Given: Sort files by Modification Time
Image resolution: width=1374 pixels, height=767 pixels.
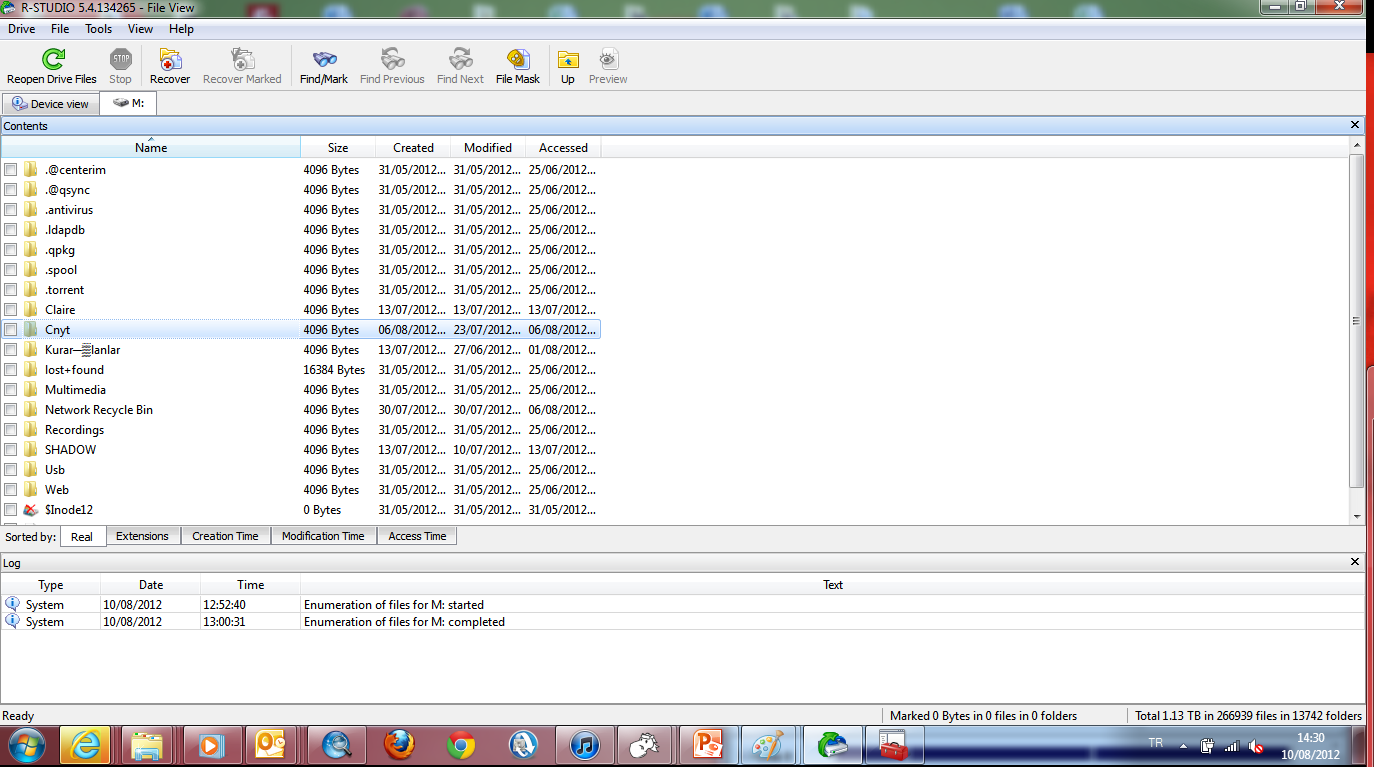Looking at the screenshot, I should point(323,536).
